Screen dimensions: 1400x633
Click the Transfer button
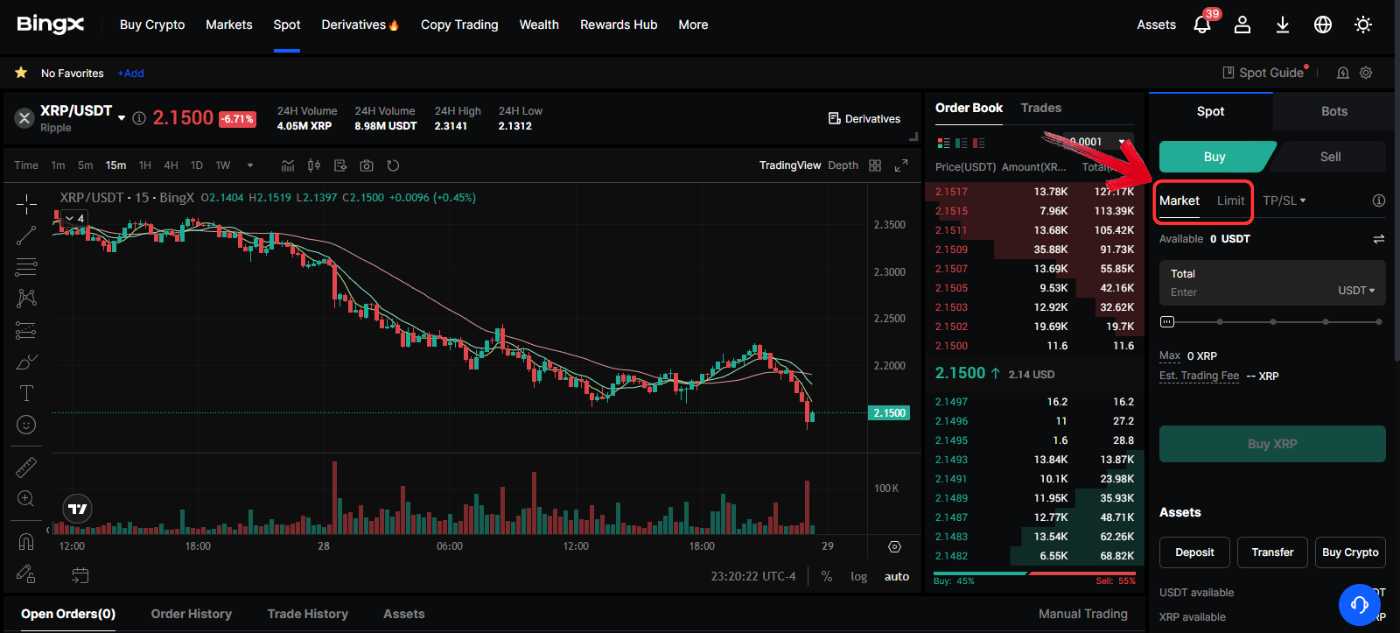click(x=1272, y=552)
